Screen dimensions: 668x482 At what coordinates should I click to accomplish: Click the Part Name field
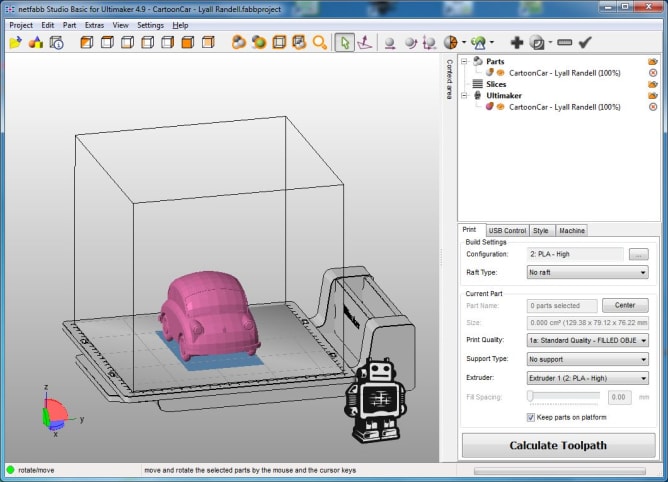(x=562, y=306)
